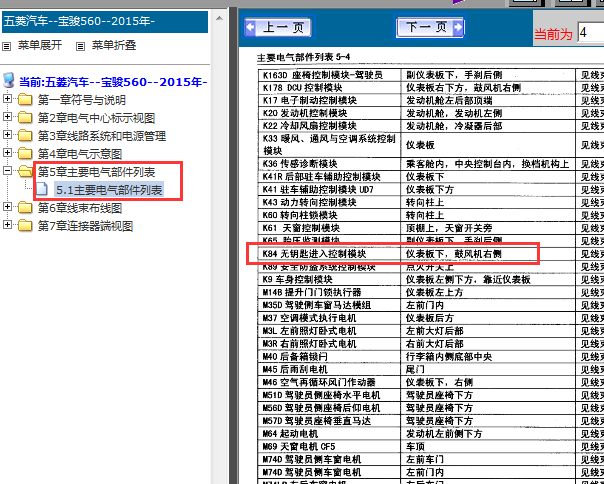This screenshot has width=604, height=484.
Task: Select the 第6章线束布线图 chapter
Action: [x=80, y=208]
